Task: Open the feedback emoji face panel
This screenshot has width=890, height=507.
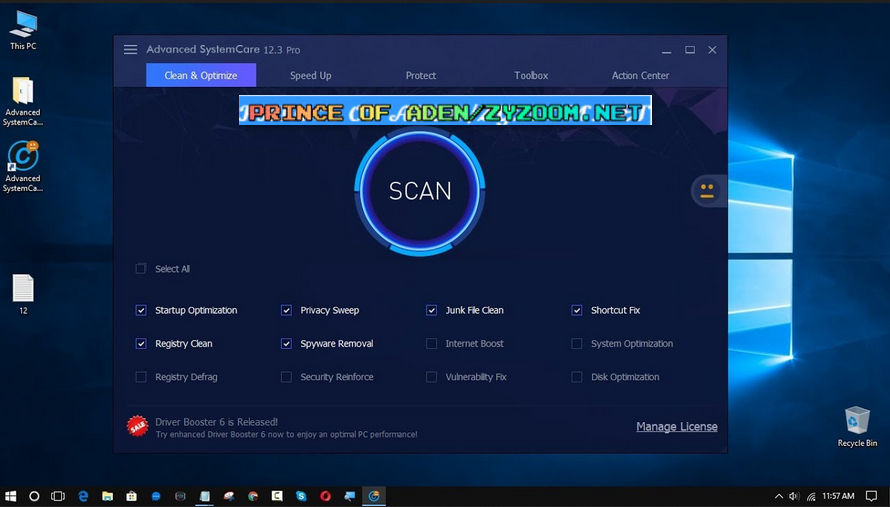Action: (707, 191)
